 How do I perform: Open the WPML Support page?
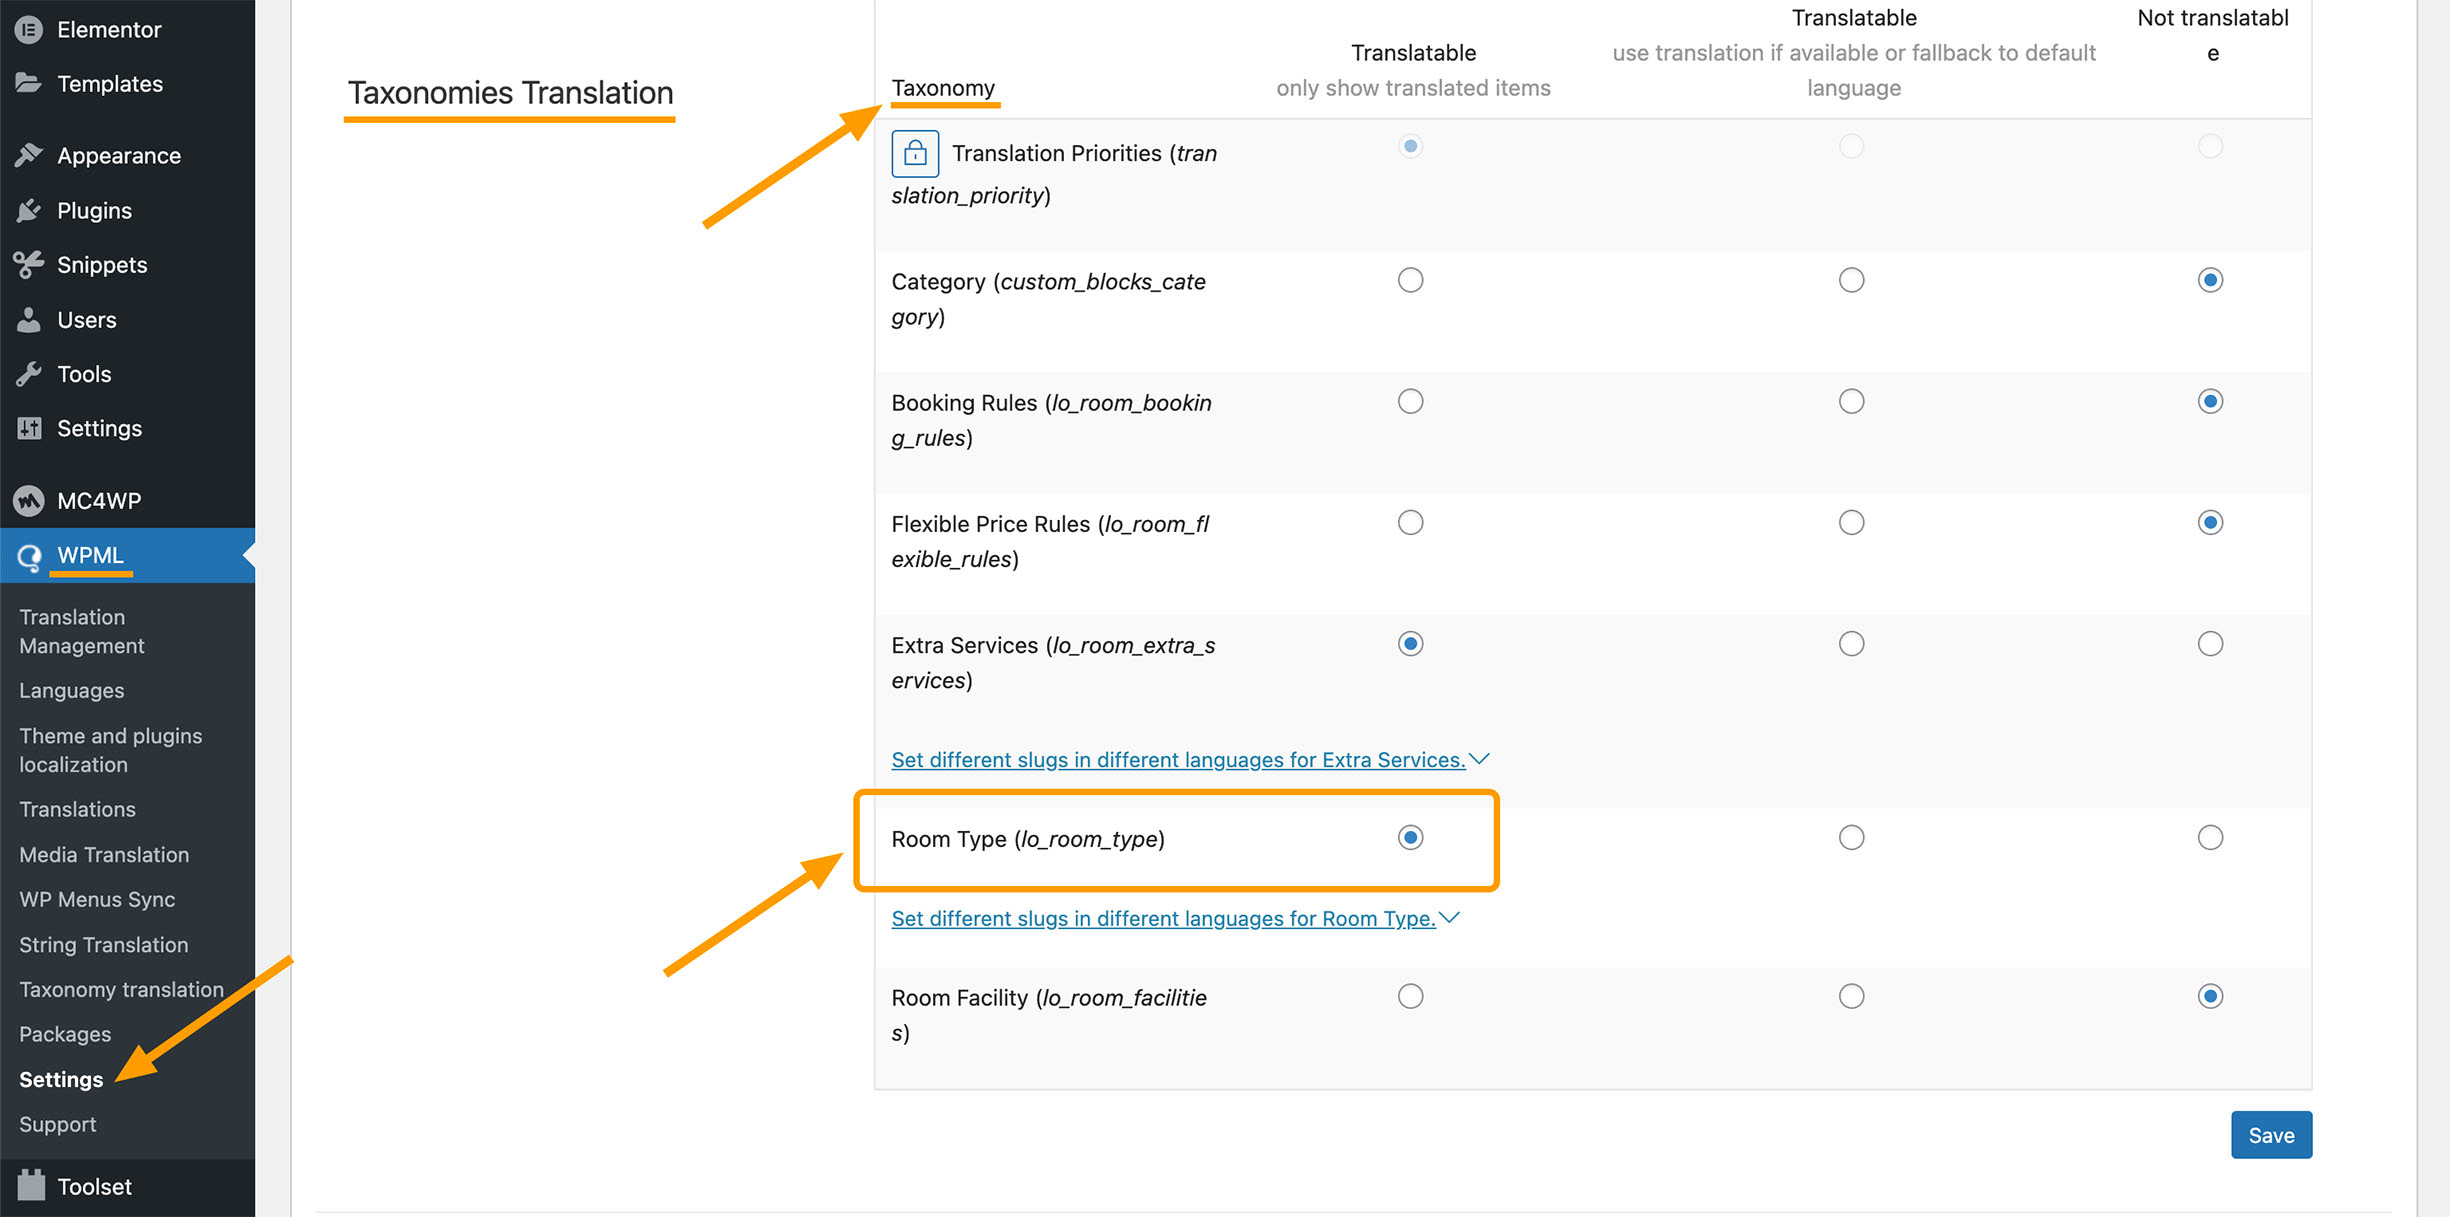click(x=57, y=1124)
